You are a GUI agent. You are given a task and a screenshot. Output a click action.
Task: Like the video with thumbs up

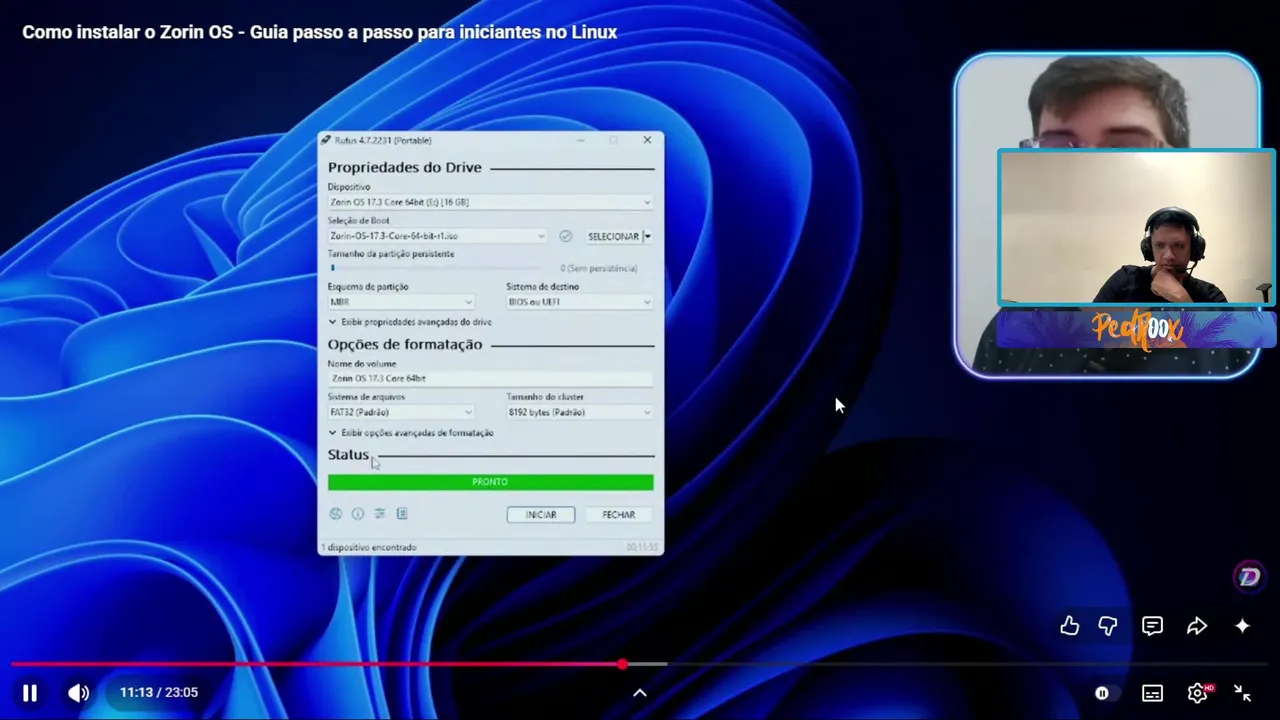pos(1069,626)
